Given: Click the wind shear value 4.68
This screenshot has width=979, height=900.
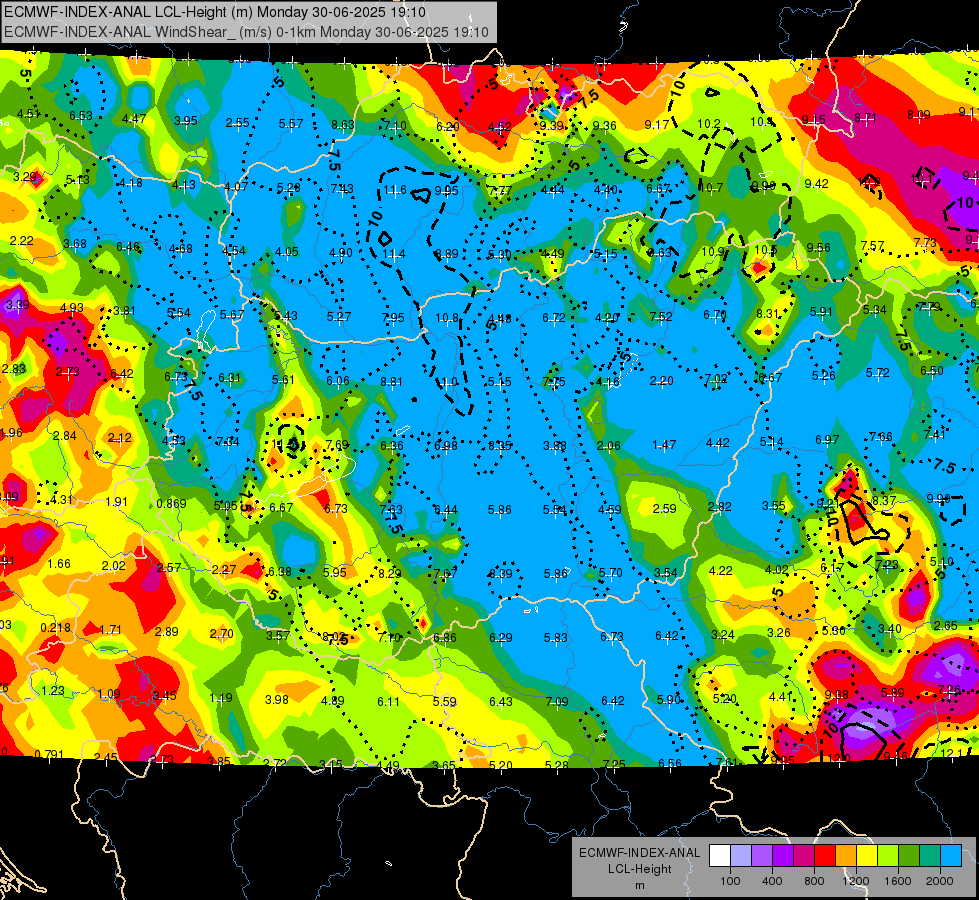Looking at the screenshot, I should (x=181, y=249).
